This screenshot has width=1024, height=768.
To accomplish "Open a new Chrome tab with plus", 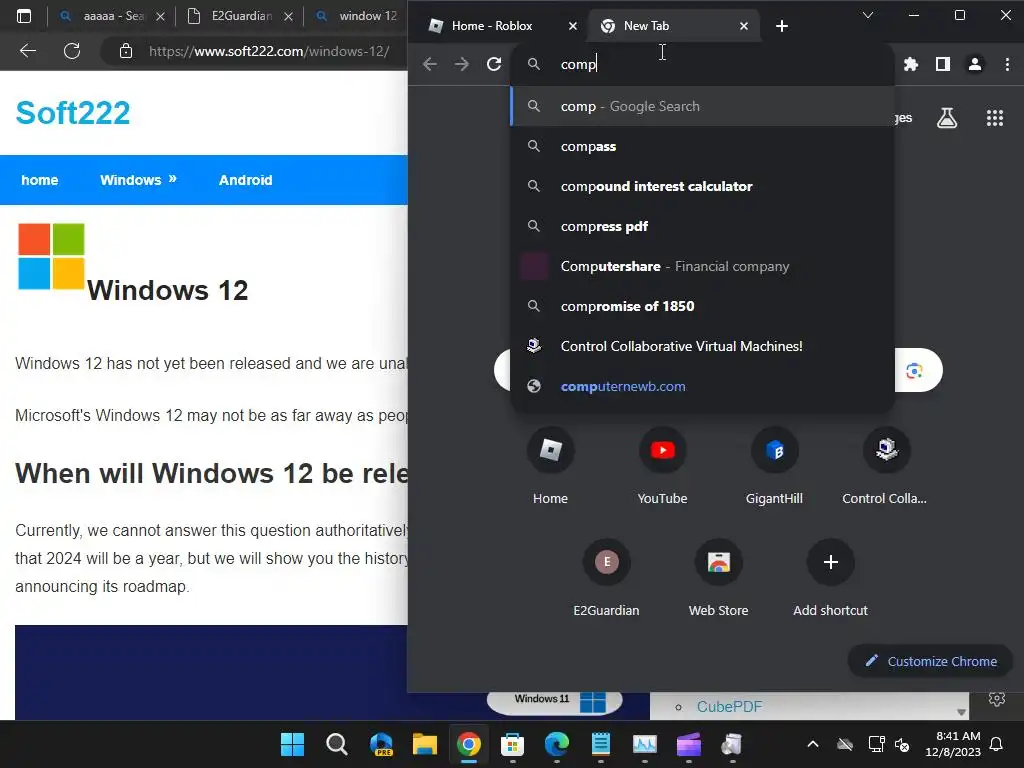I will (x=782, y=26).
